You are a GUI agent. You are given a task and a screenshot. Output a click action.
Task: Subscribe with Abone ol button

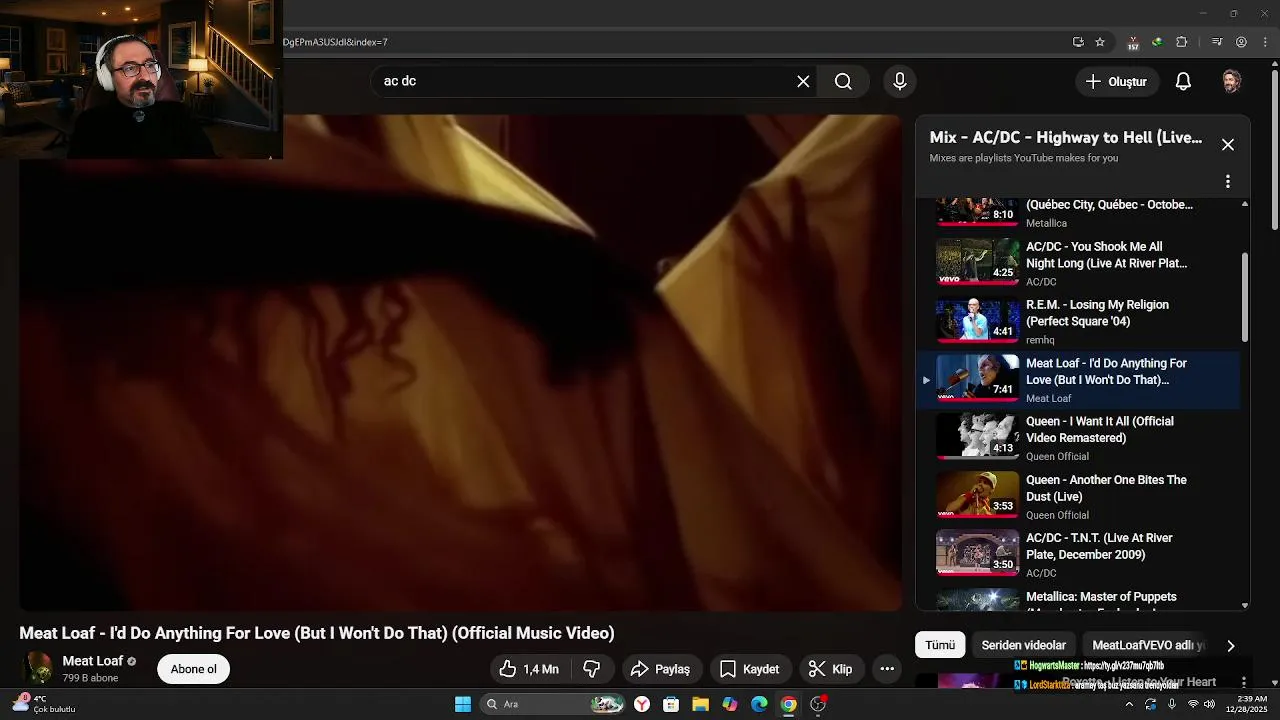(194, 669)
